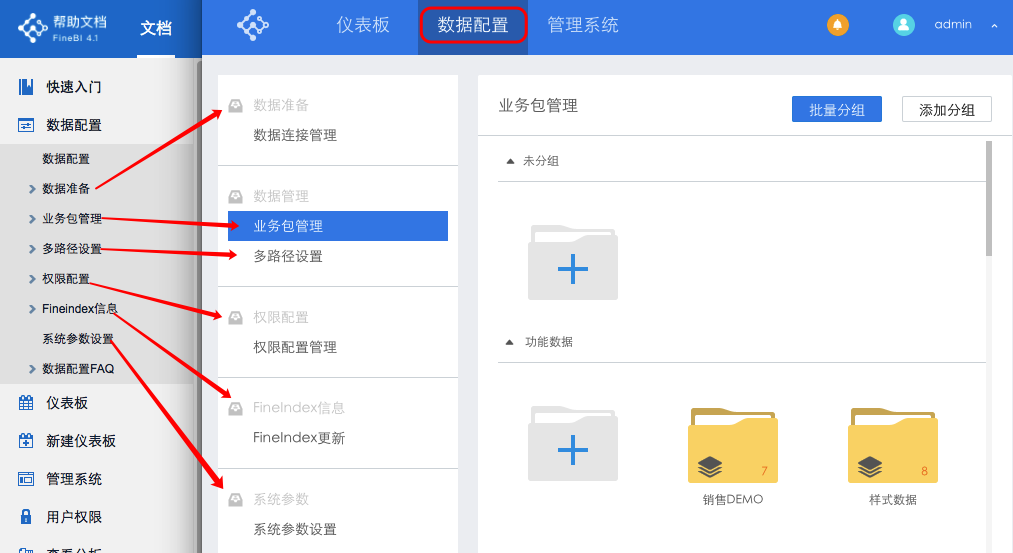Expand 业务包管理 in the doc tree
The width and height of the screenshot is (1013, 553).
click(x=32, y=219)
